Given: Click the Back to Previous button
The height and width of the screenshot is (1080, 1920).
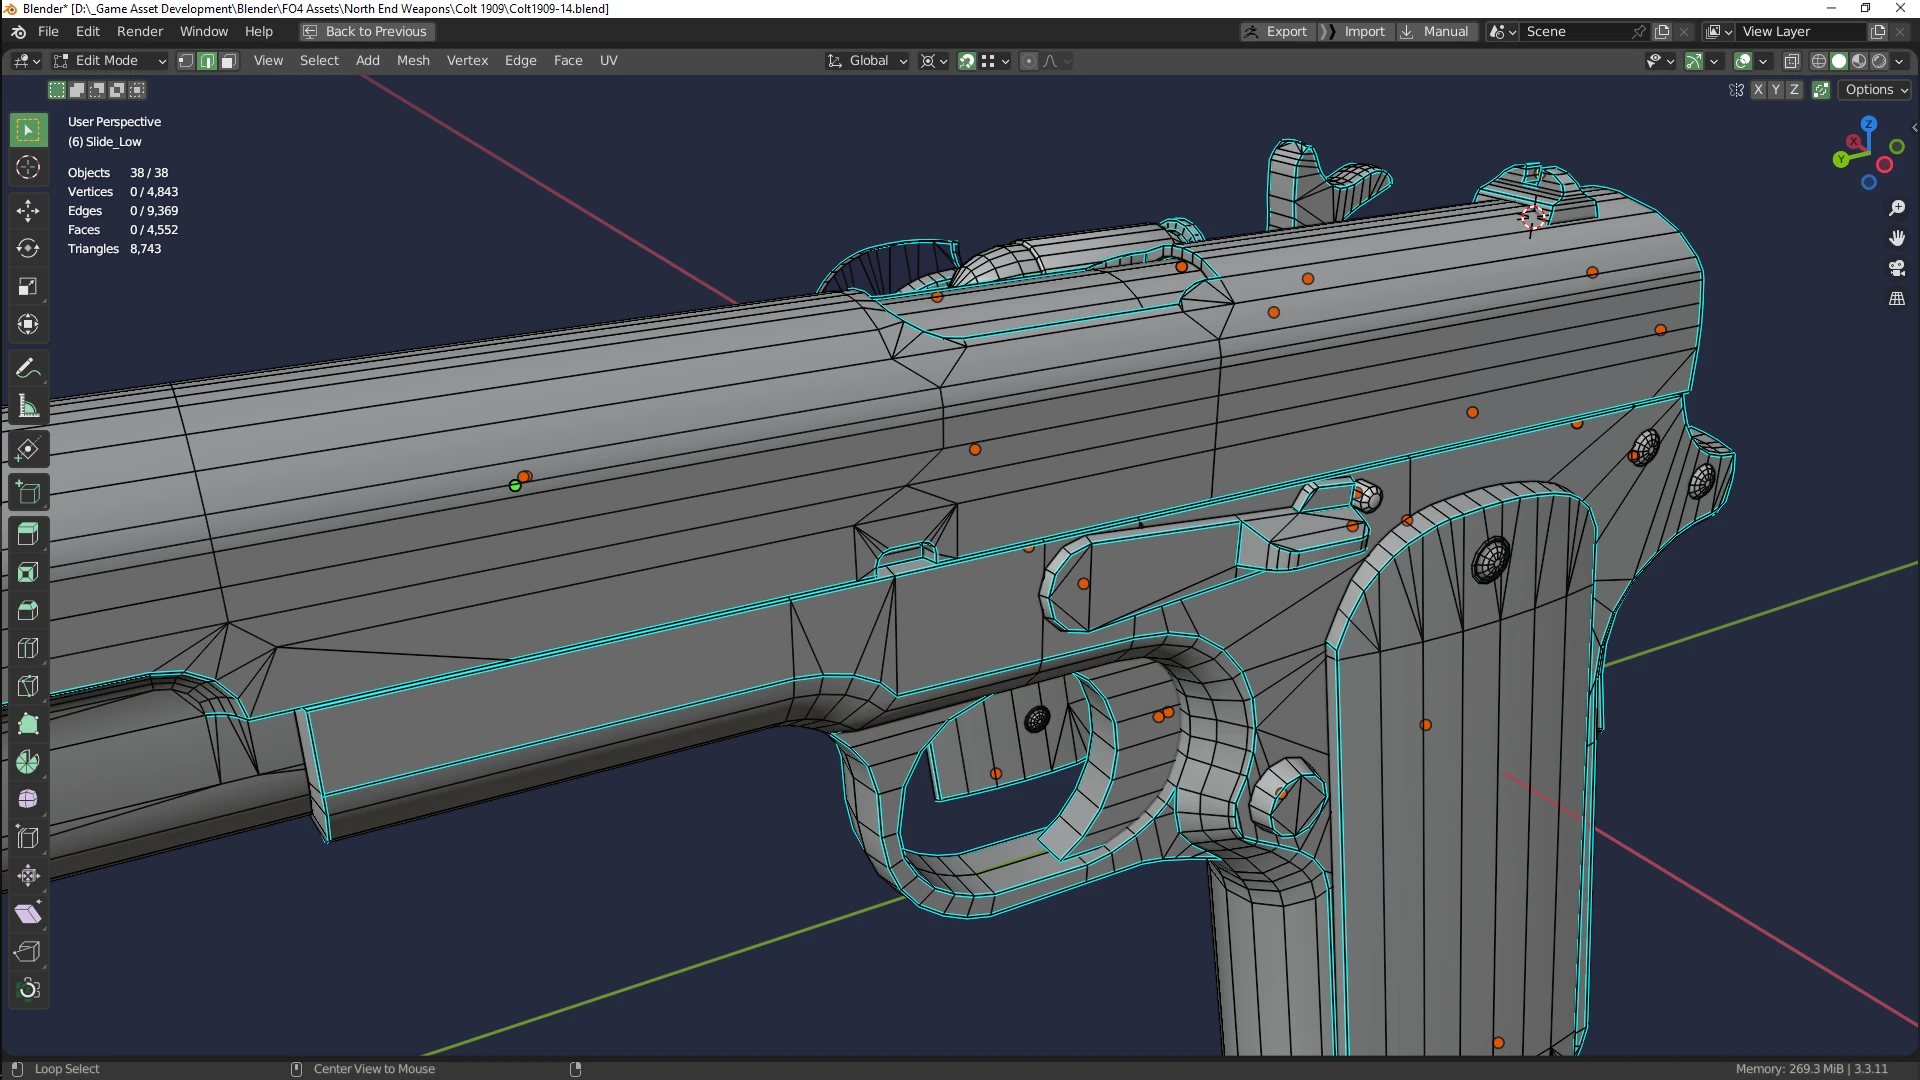Looking at the screenshot, I should coord(366,32).
